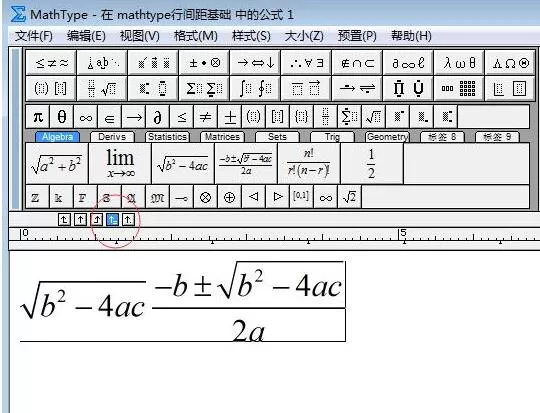This screenshot has width=540, height=413.
Task: Insert the element-of symbol ∈
Action: (110, 117)
